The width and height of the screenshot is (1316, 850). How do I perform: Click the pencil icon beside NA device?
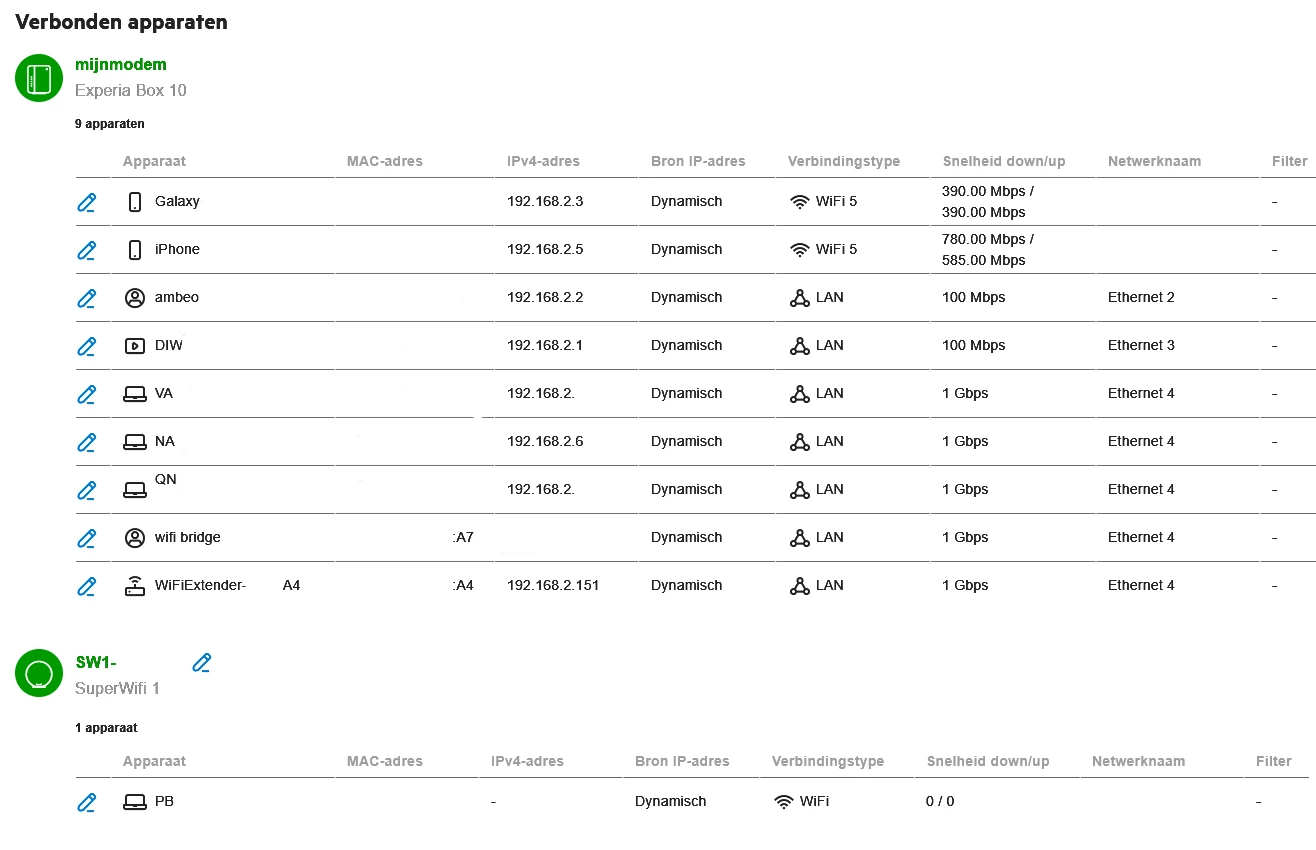(87, 442)
